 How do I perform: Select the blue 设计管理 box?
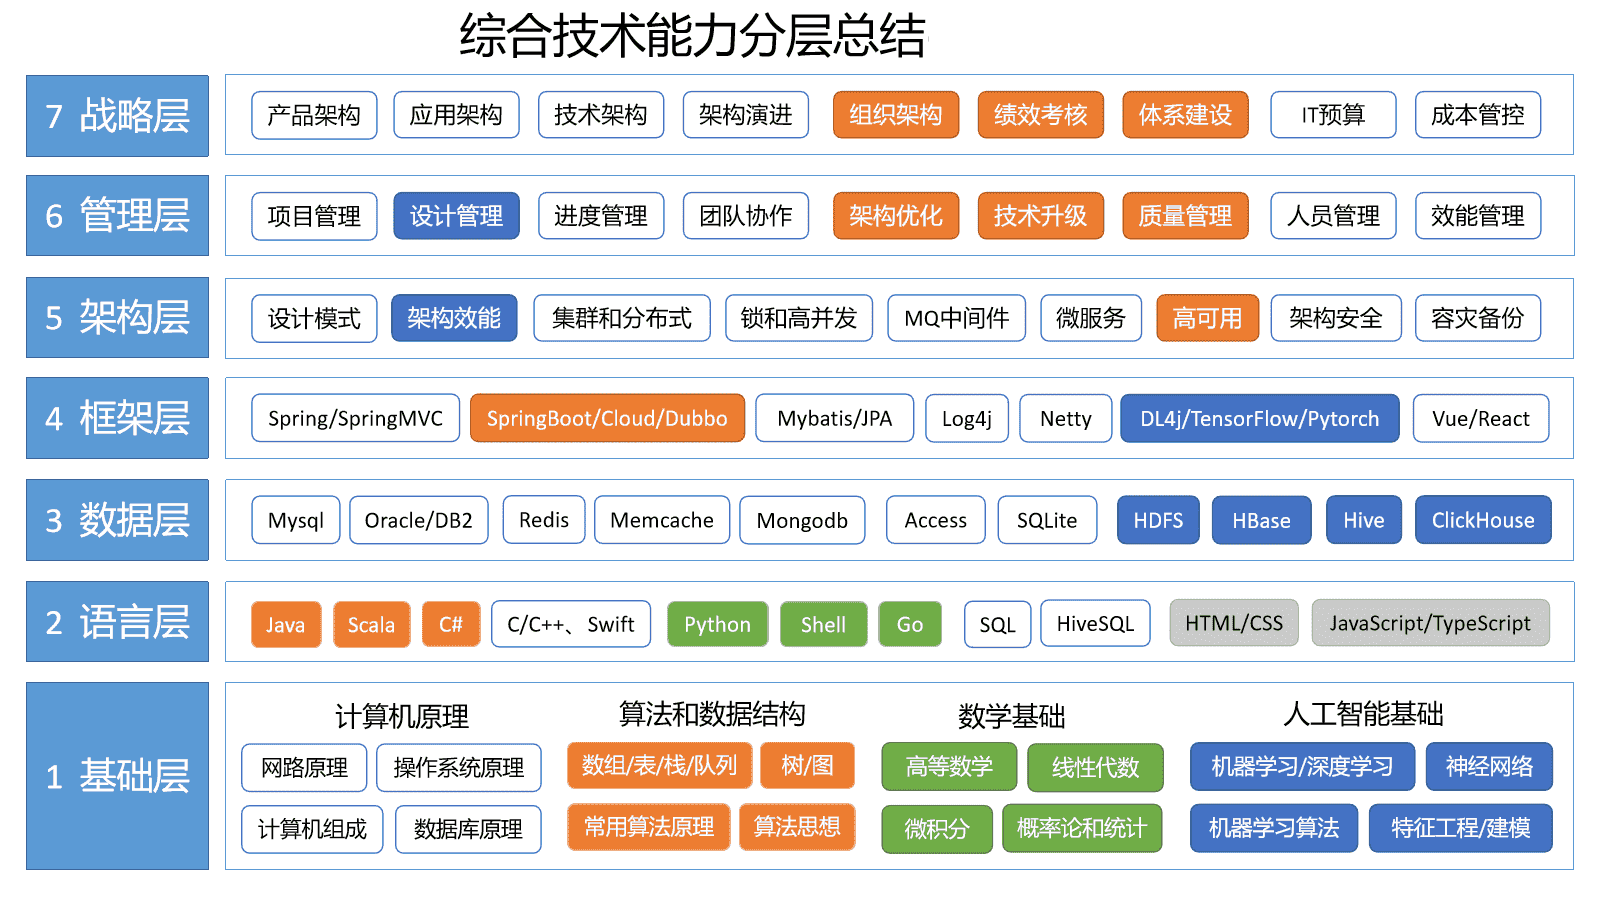click(456, 216)
